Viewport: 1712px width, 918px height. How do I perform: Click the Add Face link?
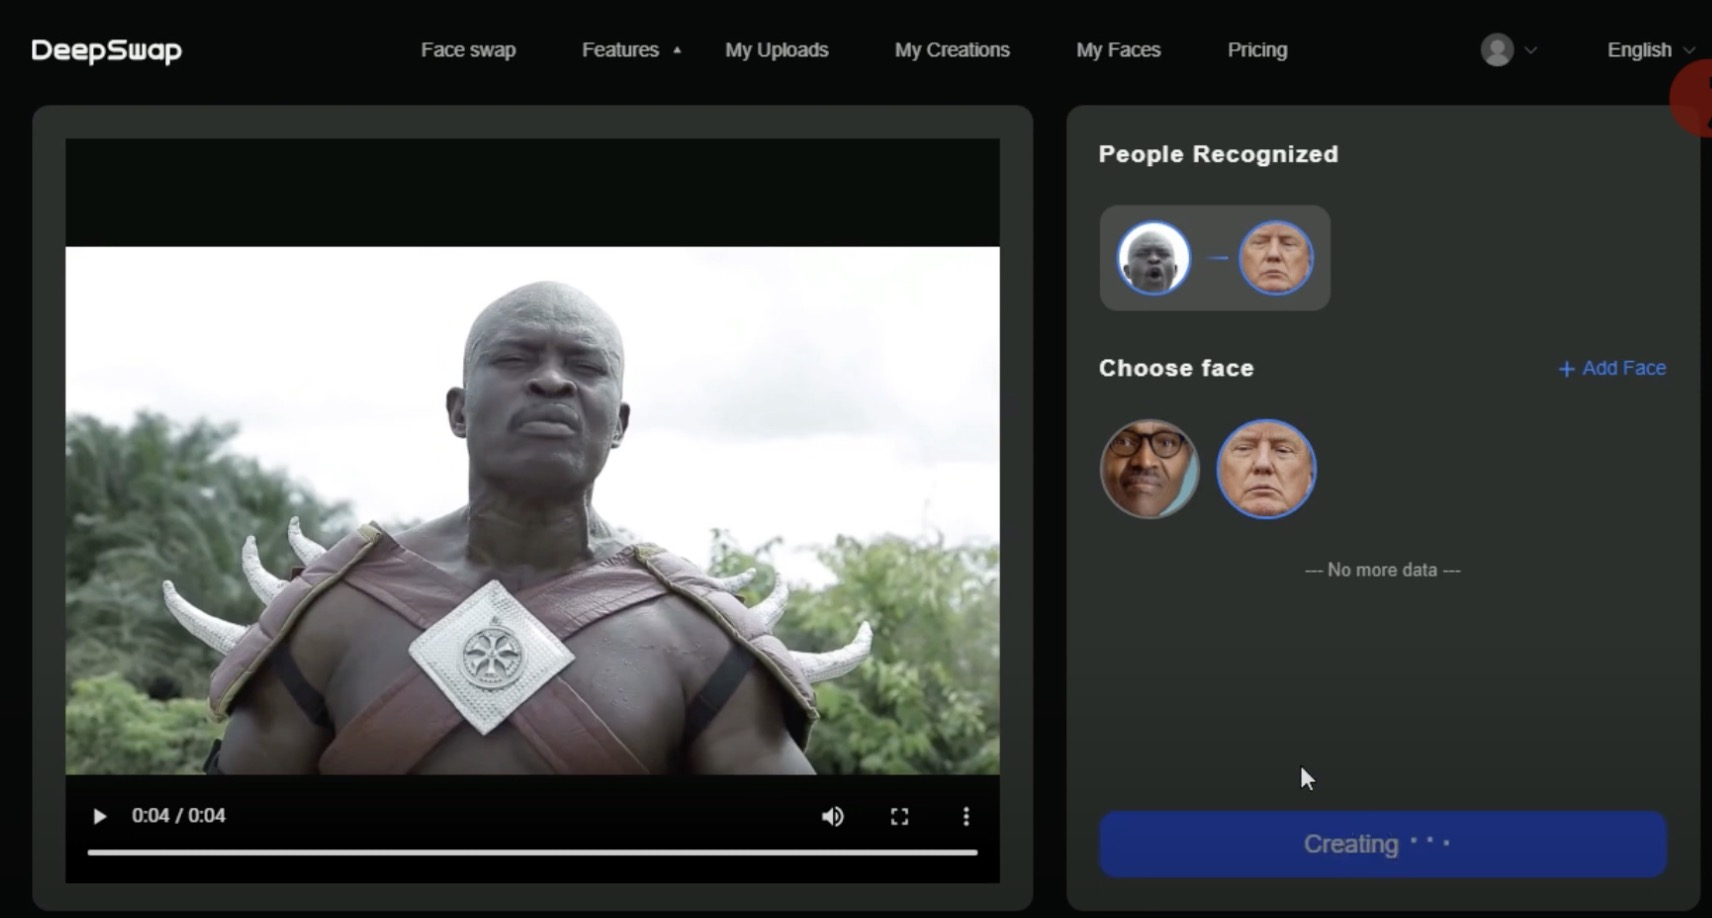click(x=1612, y=368)
